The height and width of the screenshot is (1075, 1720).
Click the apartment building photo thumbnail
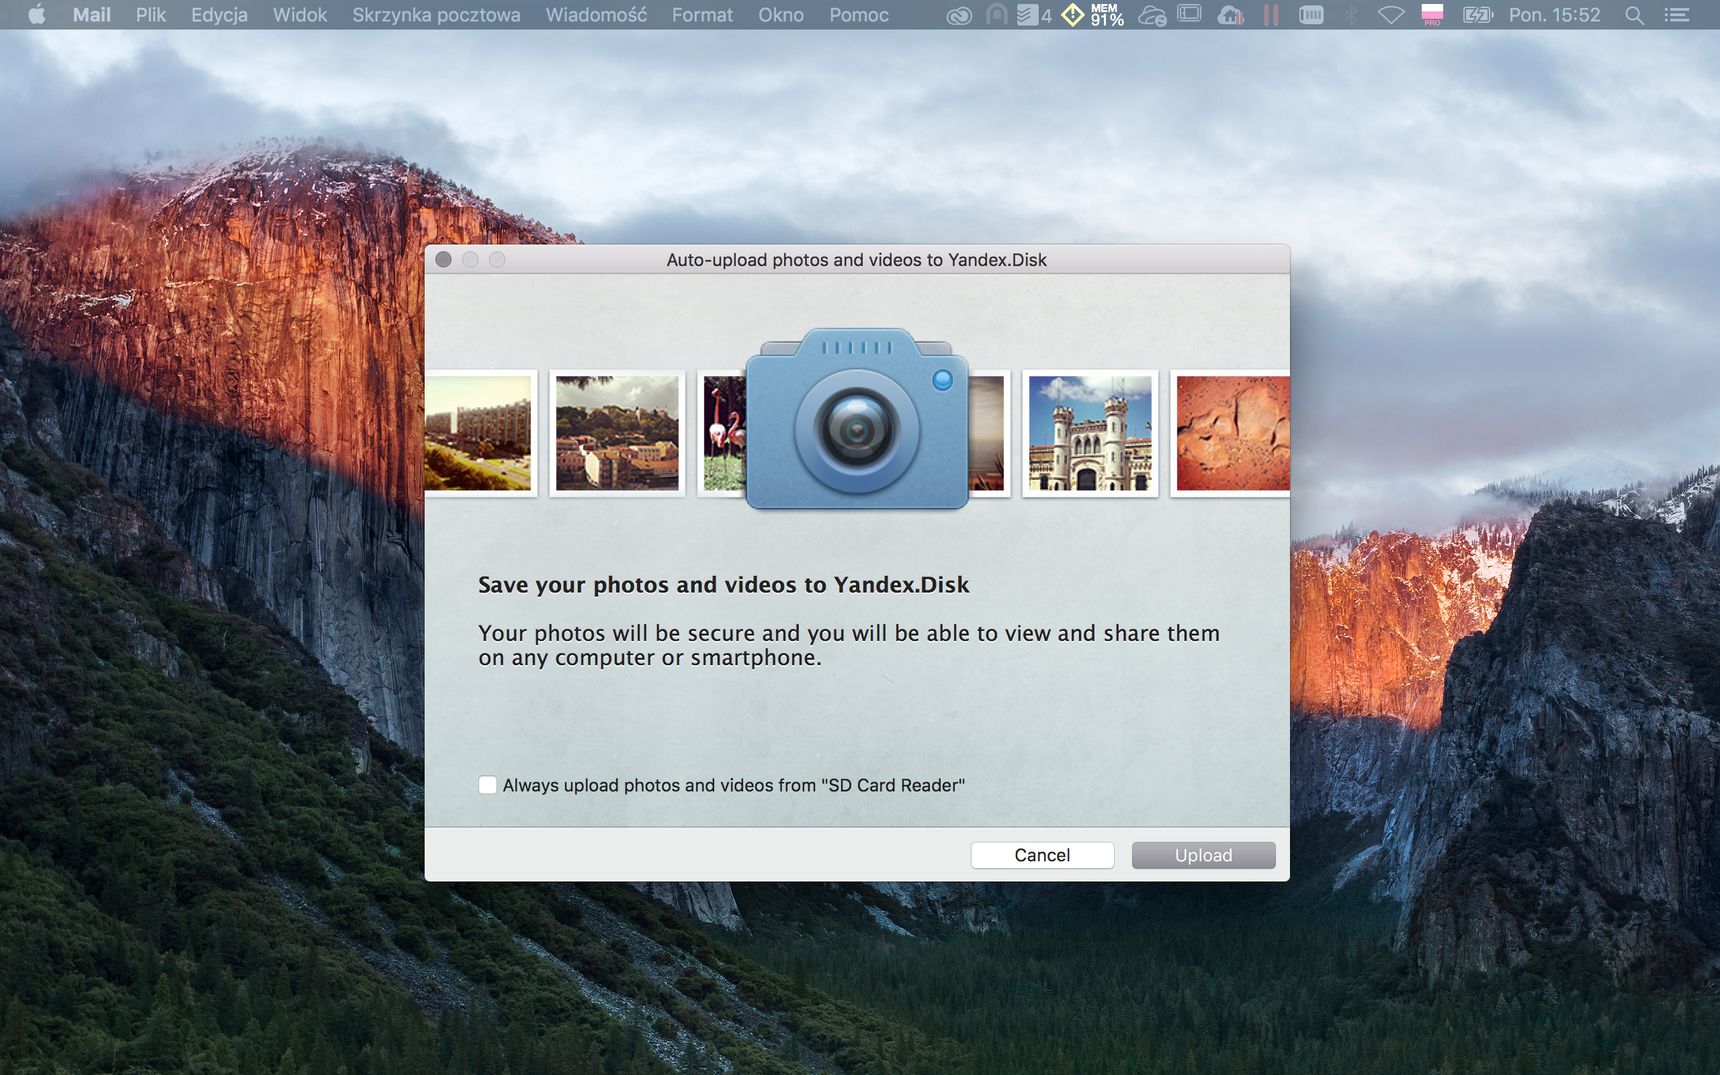480,433
